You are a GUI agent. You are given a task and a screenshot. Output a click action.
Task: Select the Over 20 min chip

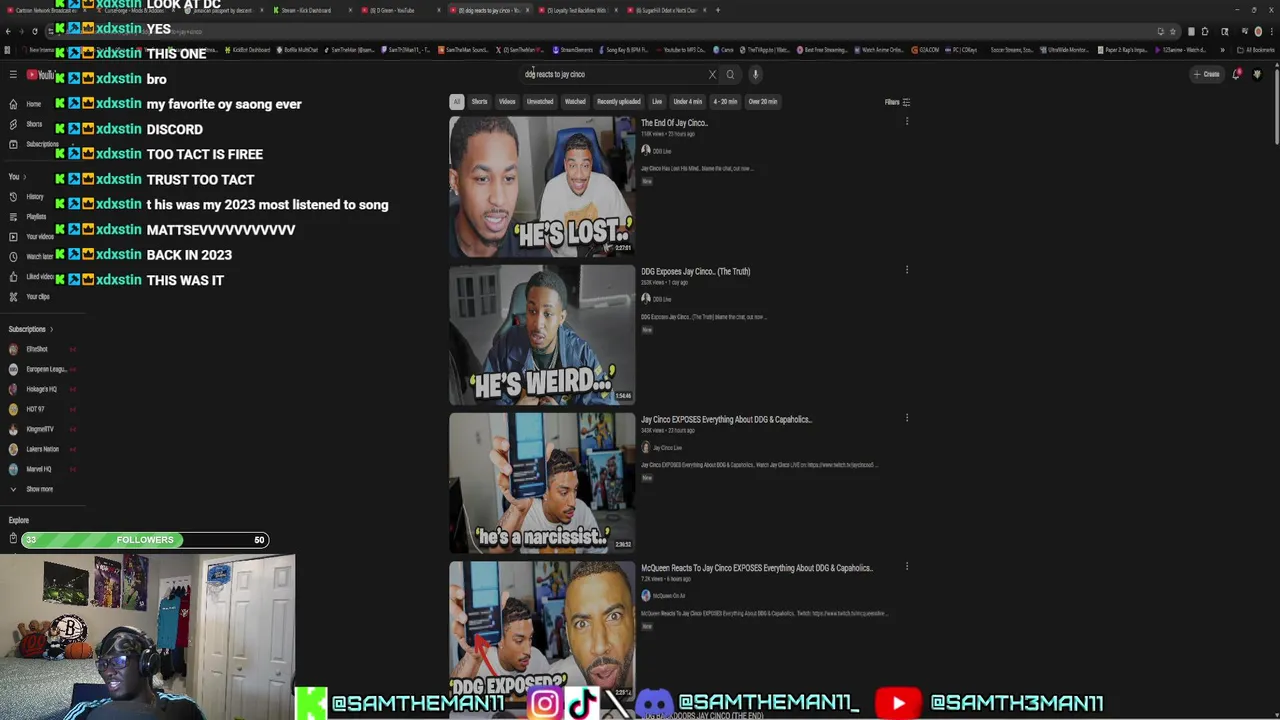coord(762,101)
